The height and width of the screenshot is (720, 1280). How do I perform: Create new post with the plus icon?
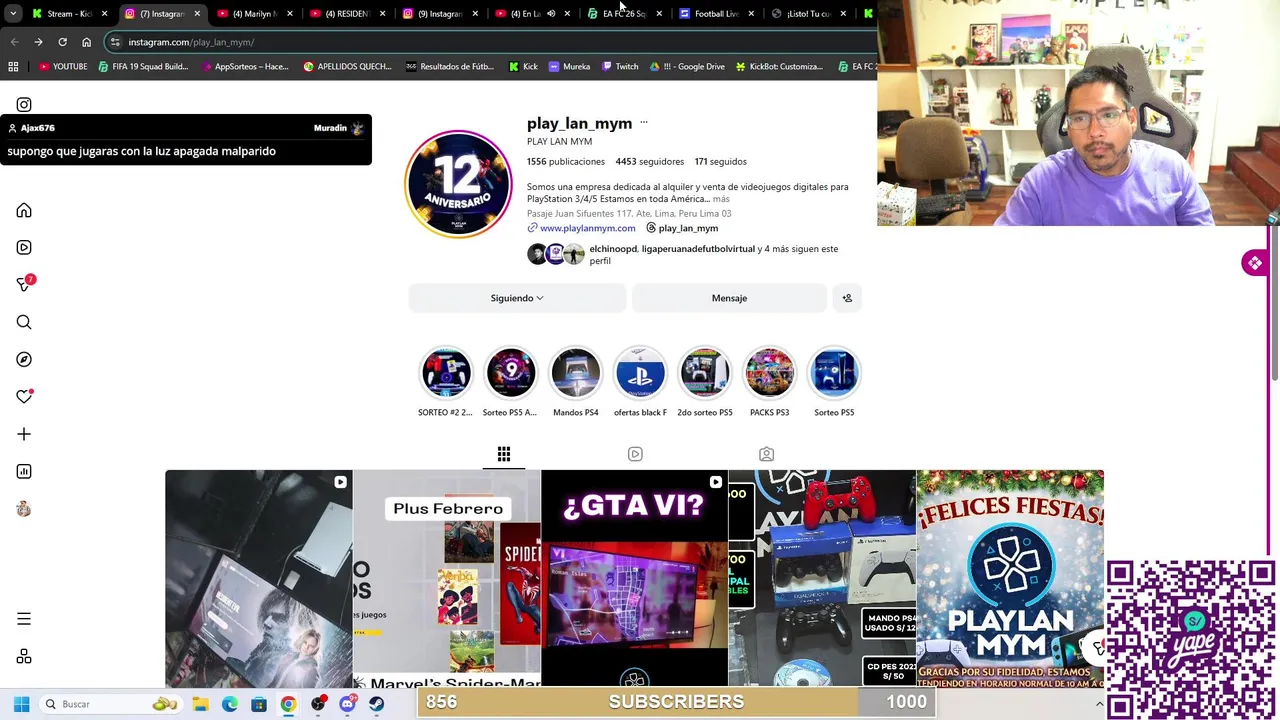[24, 434]
